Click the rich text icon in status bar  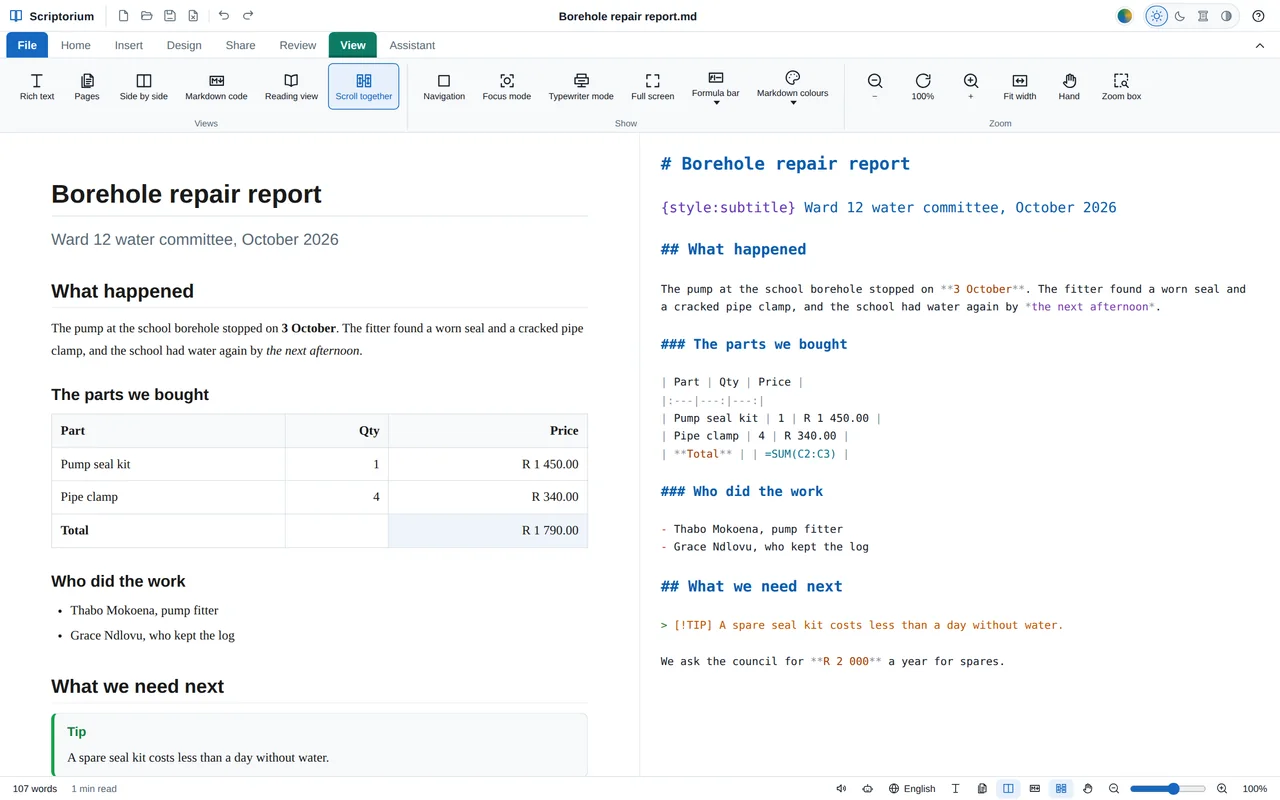point(956,789)
